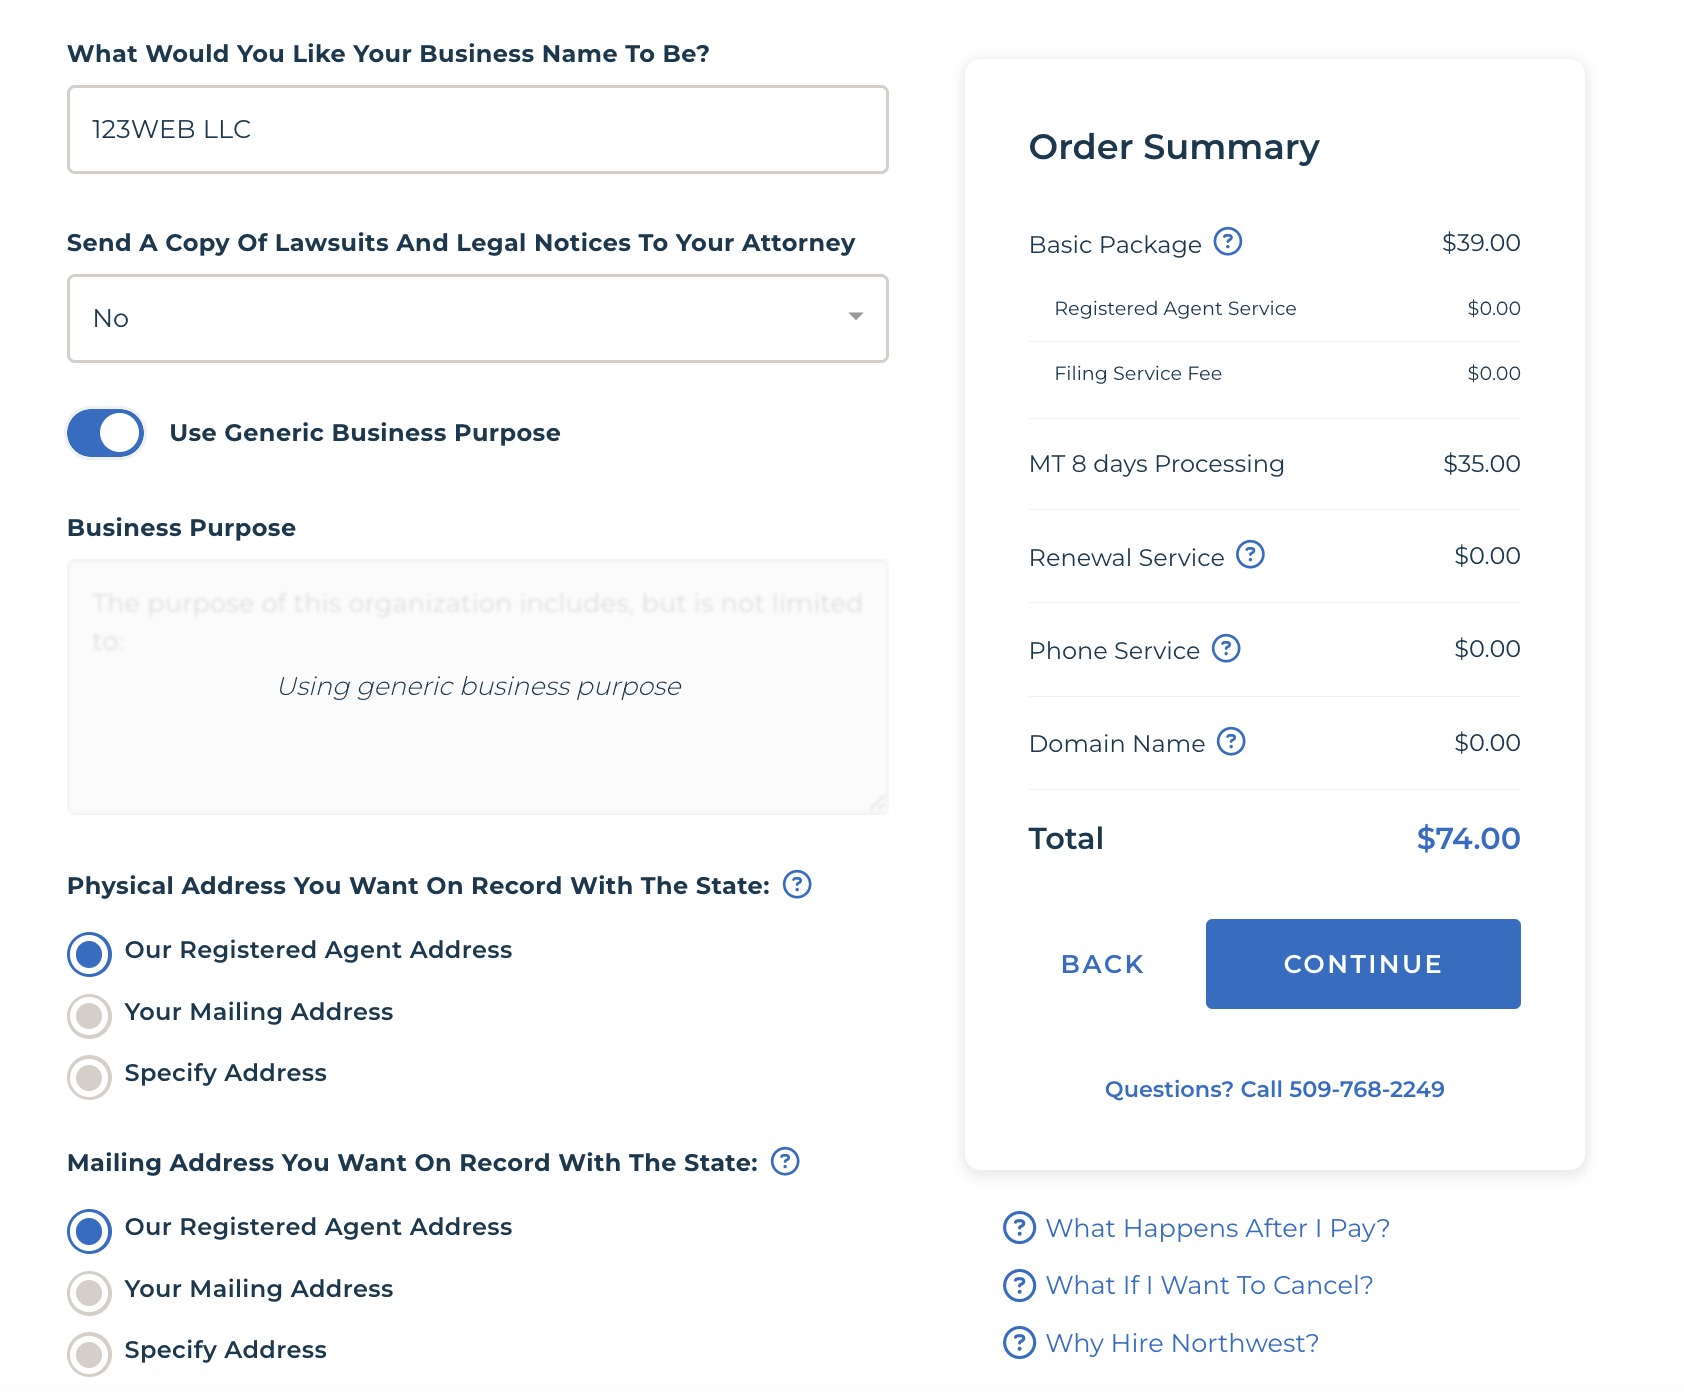Open Physical Address help icon
This screenshot has width=1684, height=1392.
pos(797,885)
